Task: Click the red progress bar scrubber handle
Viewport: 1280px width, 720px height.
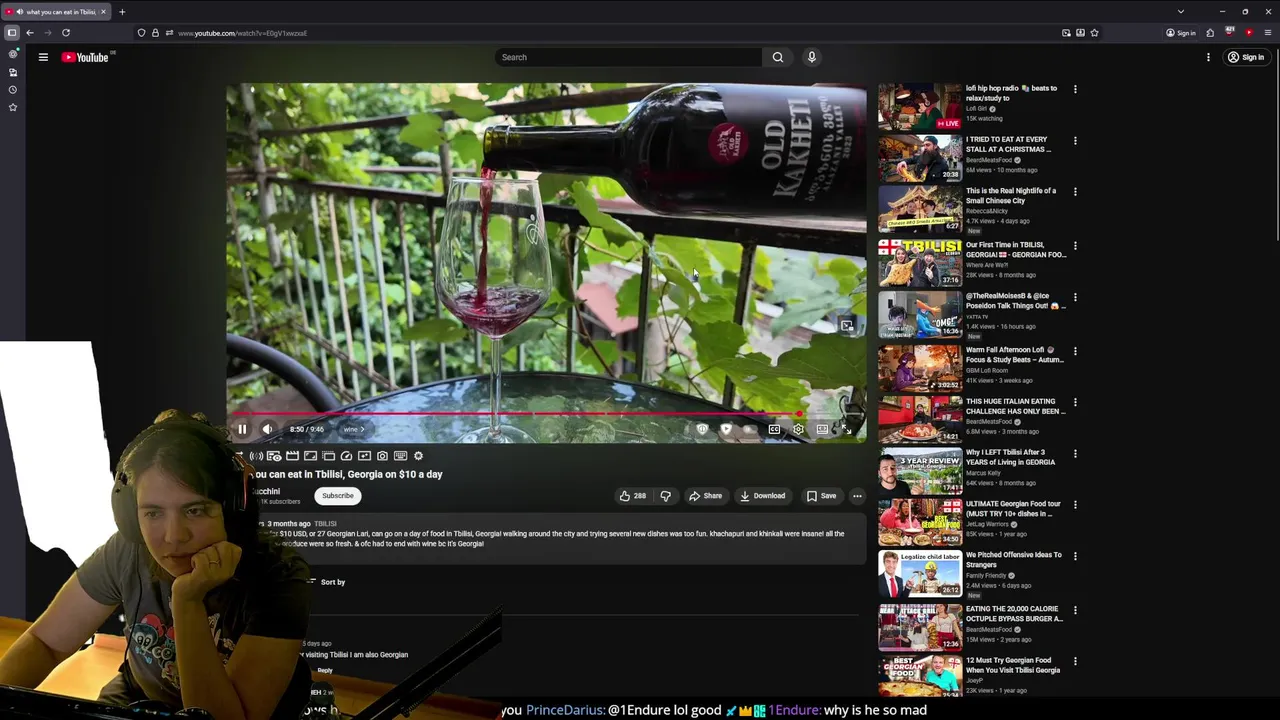Action: [x=799, y=413]
